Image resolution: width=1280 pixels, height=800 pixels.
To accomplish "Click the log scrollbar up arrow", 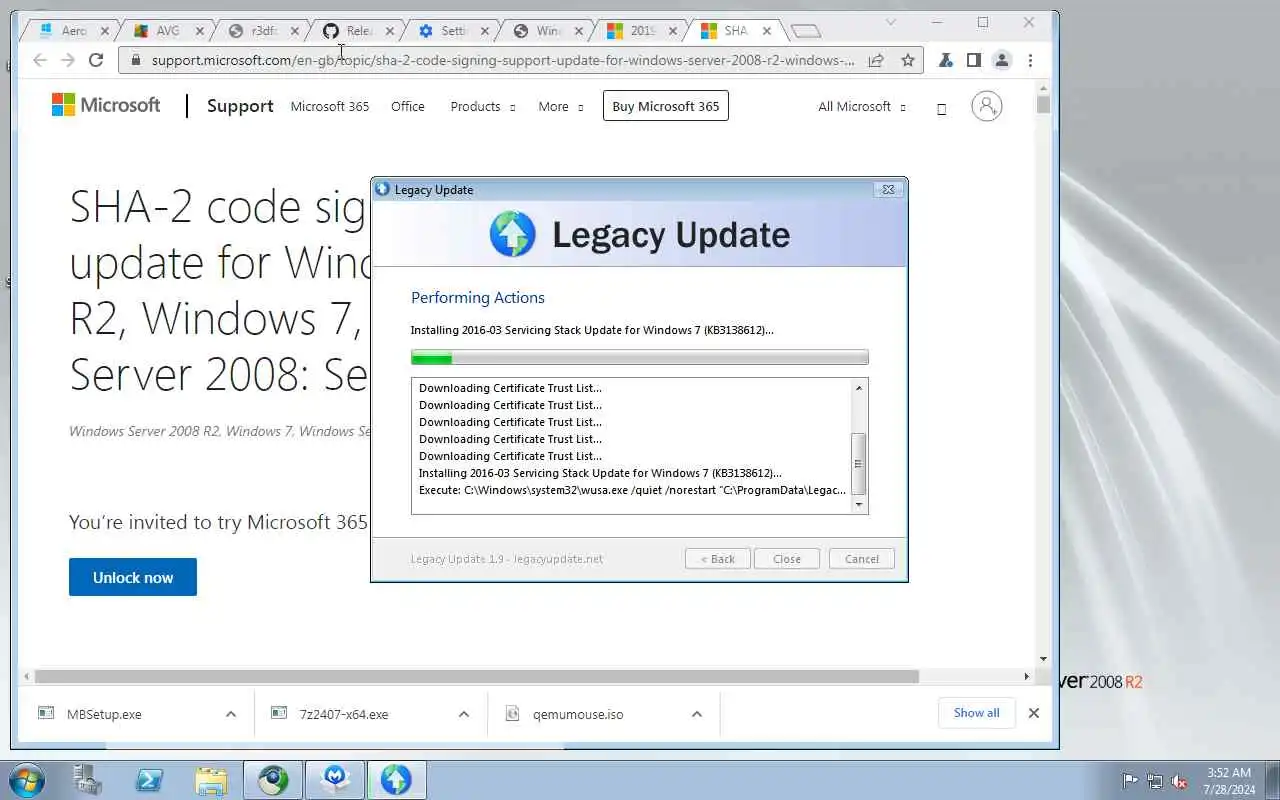I will (858, 387).
